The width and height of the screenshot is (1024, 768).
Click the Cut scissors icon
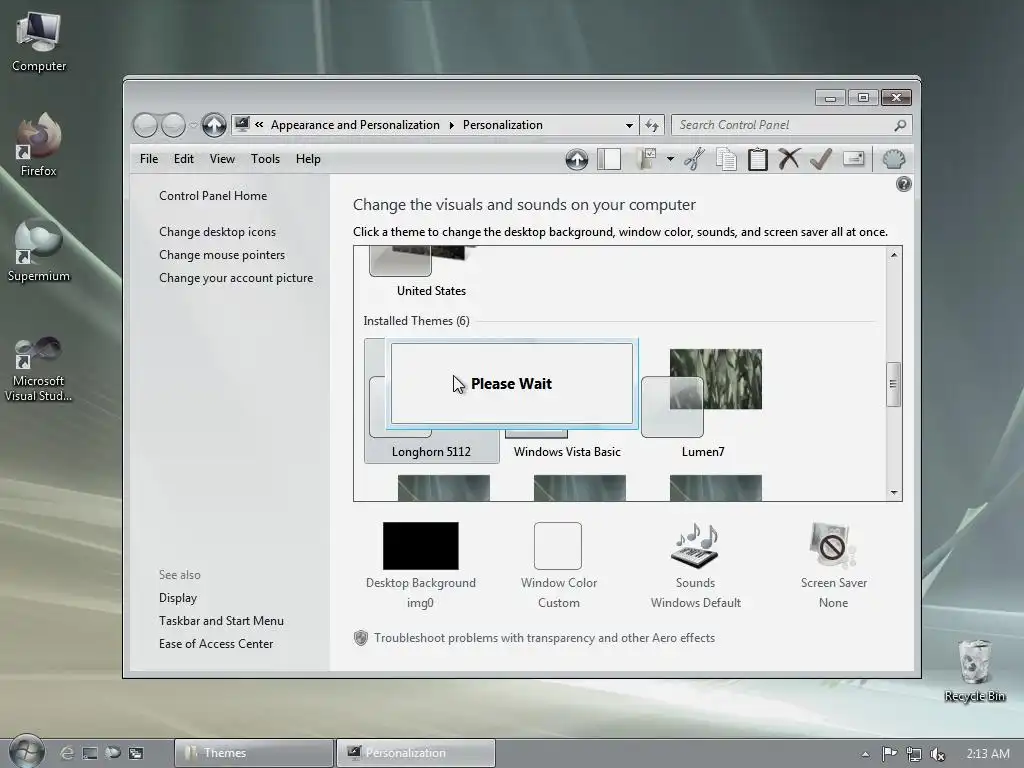click(x=694, y=159)
